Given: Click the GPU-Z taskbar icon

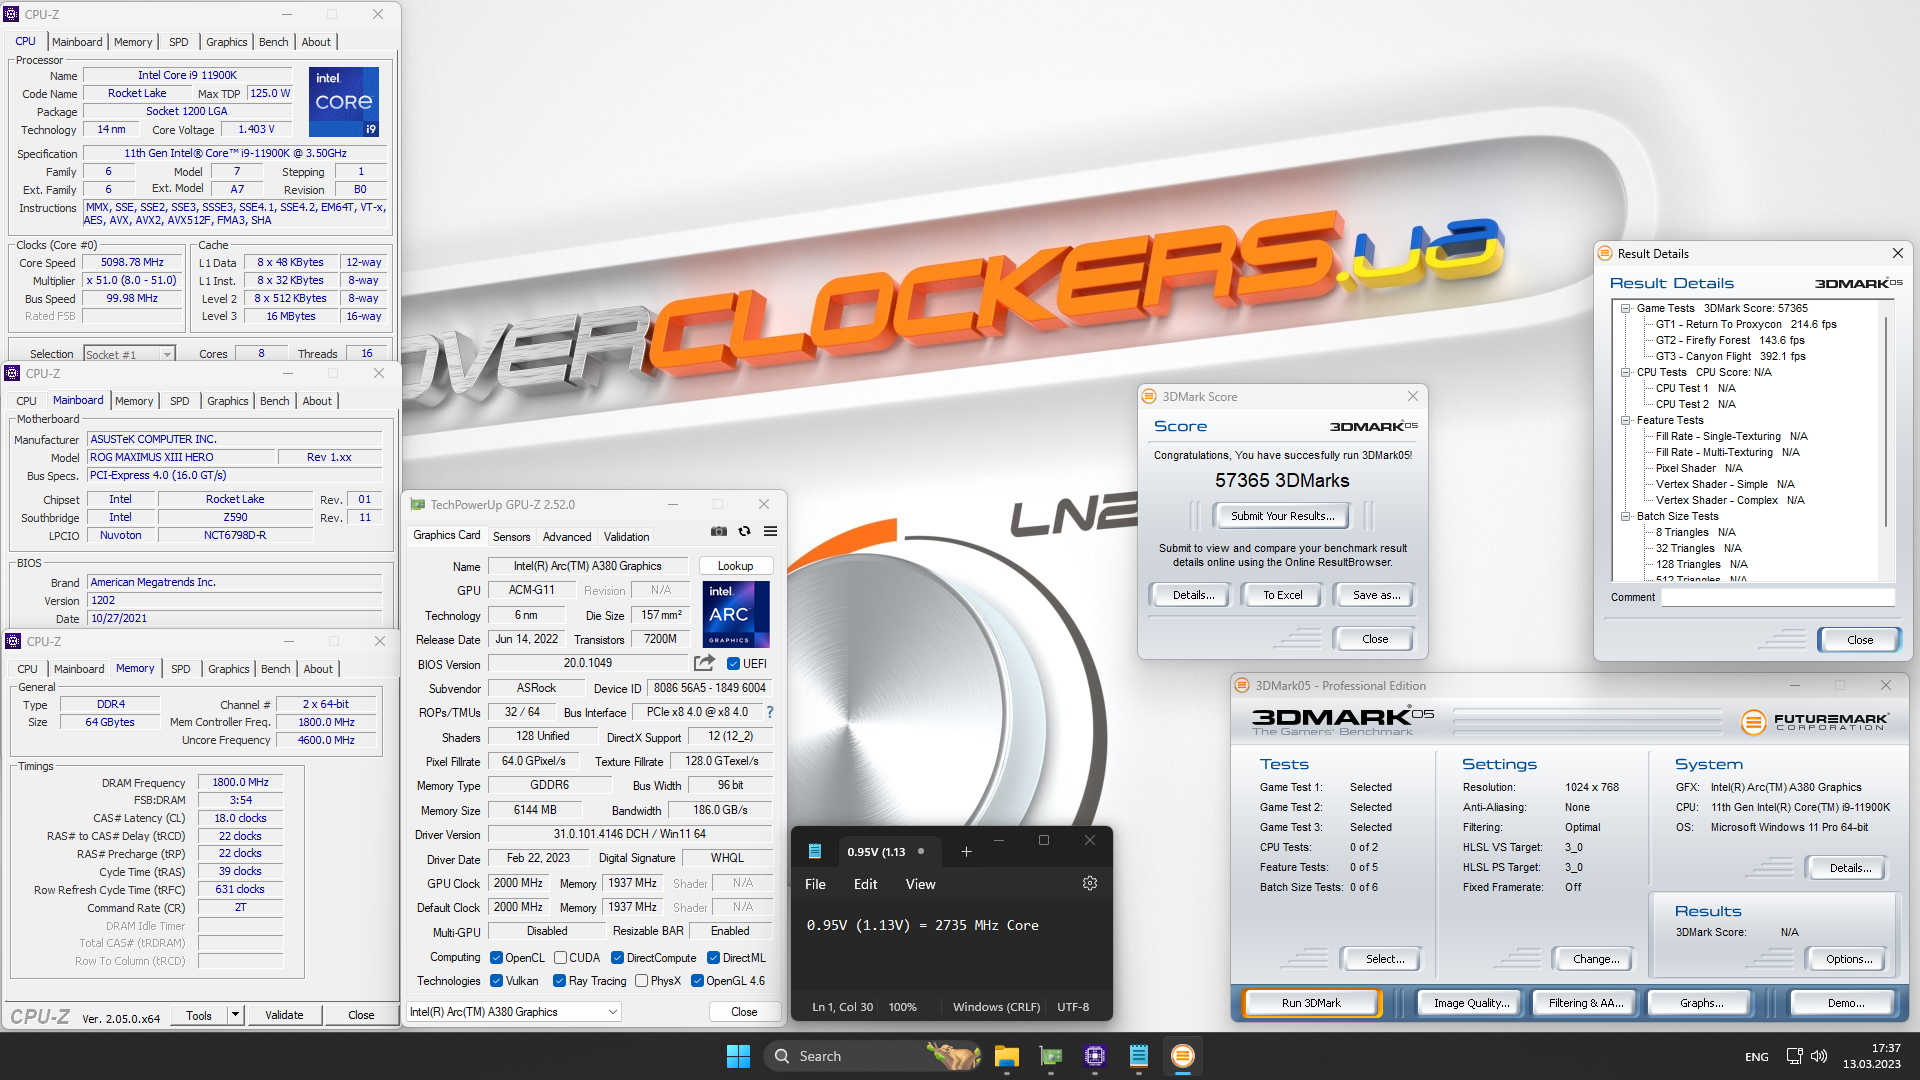Looking at the screenshot, I should [1050, 1056].
